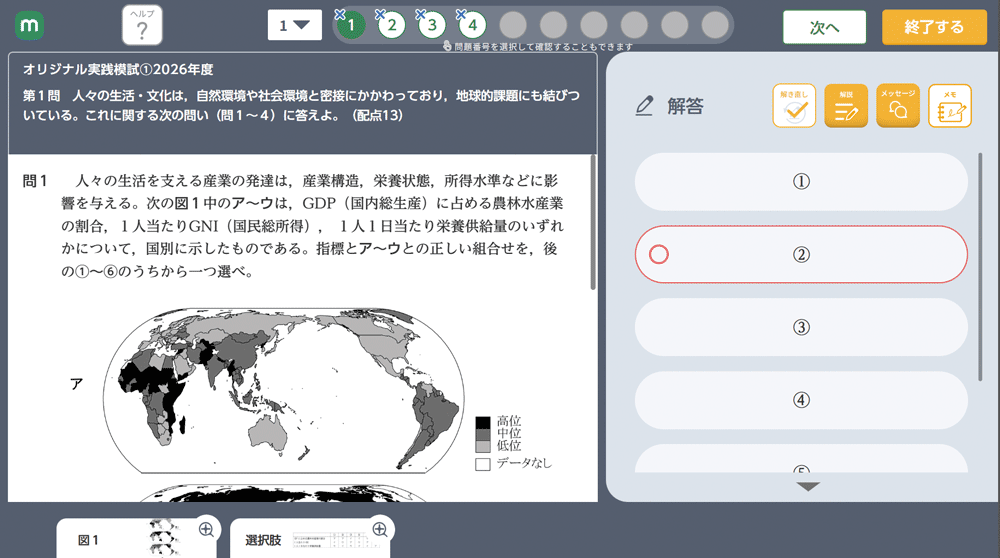Viewport: 1000px width, 558px height.
Task: Jump to question 4 circle
Action: [x=473, y=26]
